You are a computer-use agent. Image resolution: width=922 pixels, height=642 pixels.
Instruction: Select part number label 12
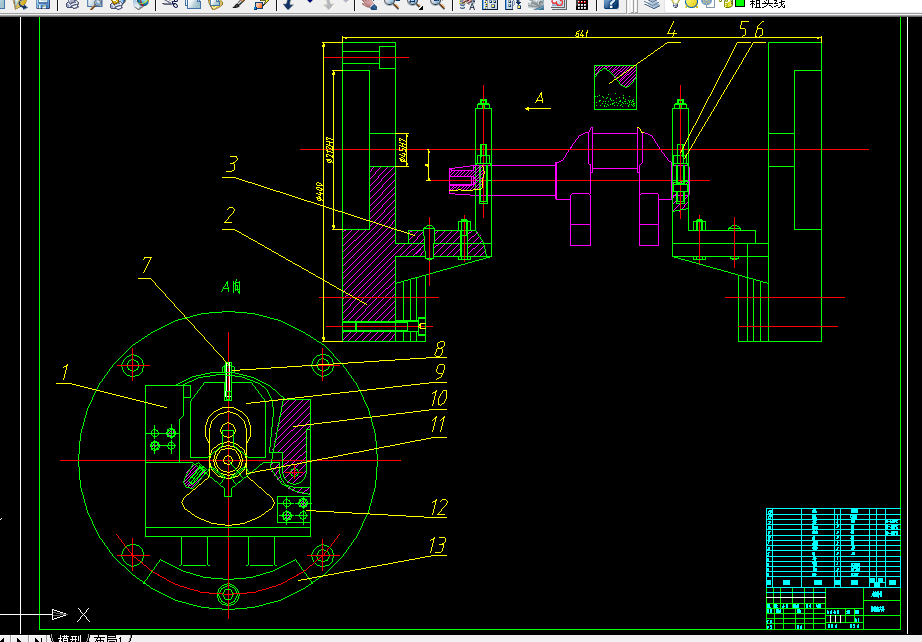pos(439,507)
